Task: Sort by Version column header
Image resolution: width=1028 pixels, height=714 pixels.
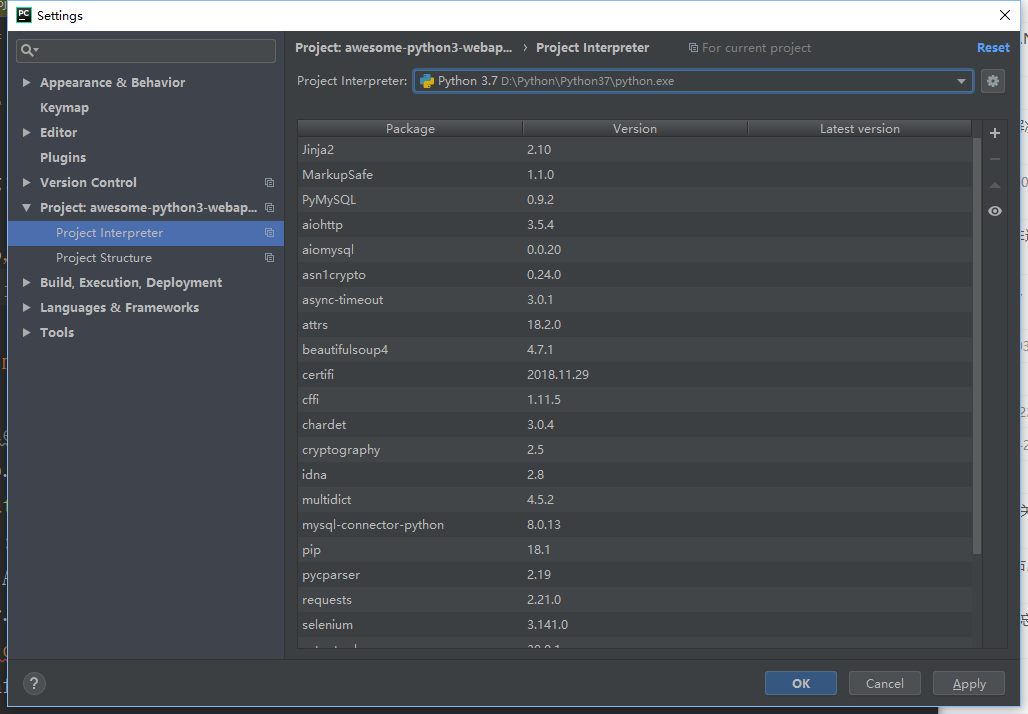Action: pyautogui.click(x=635, y=129)
